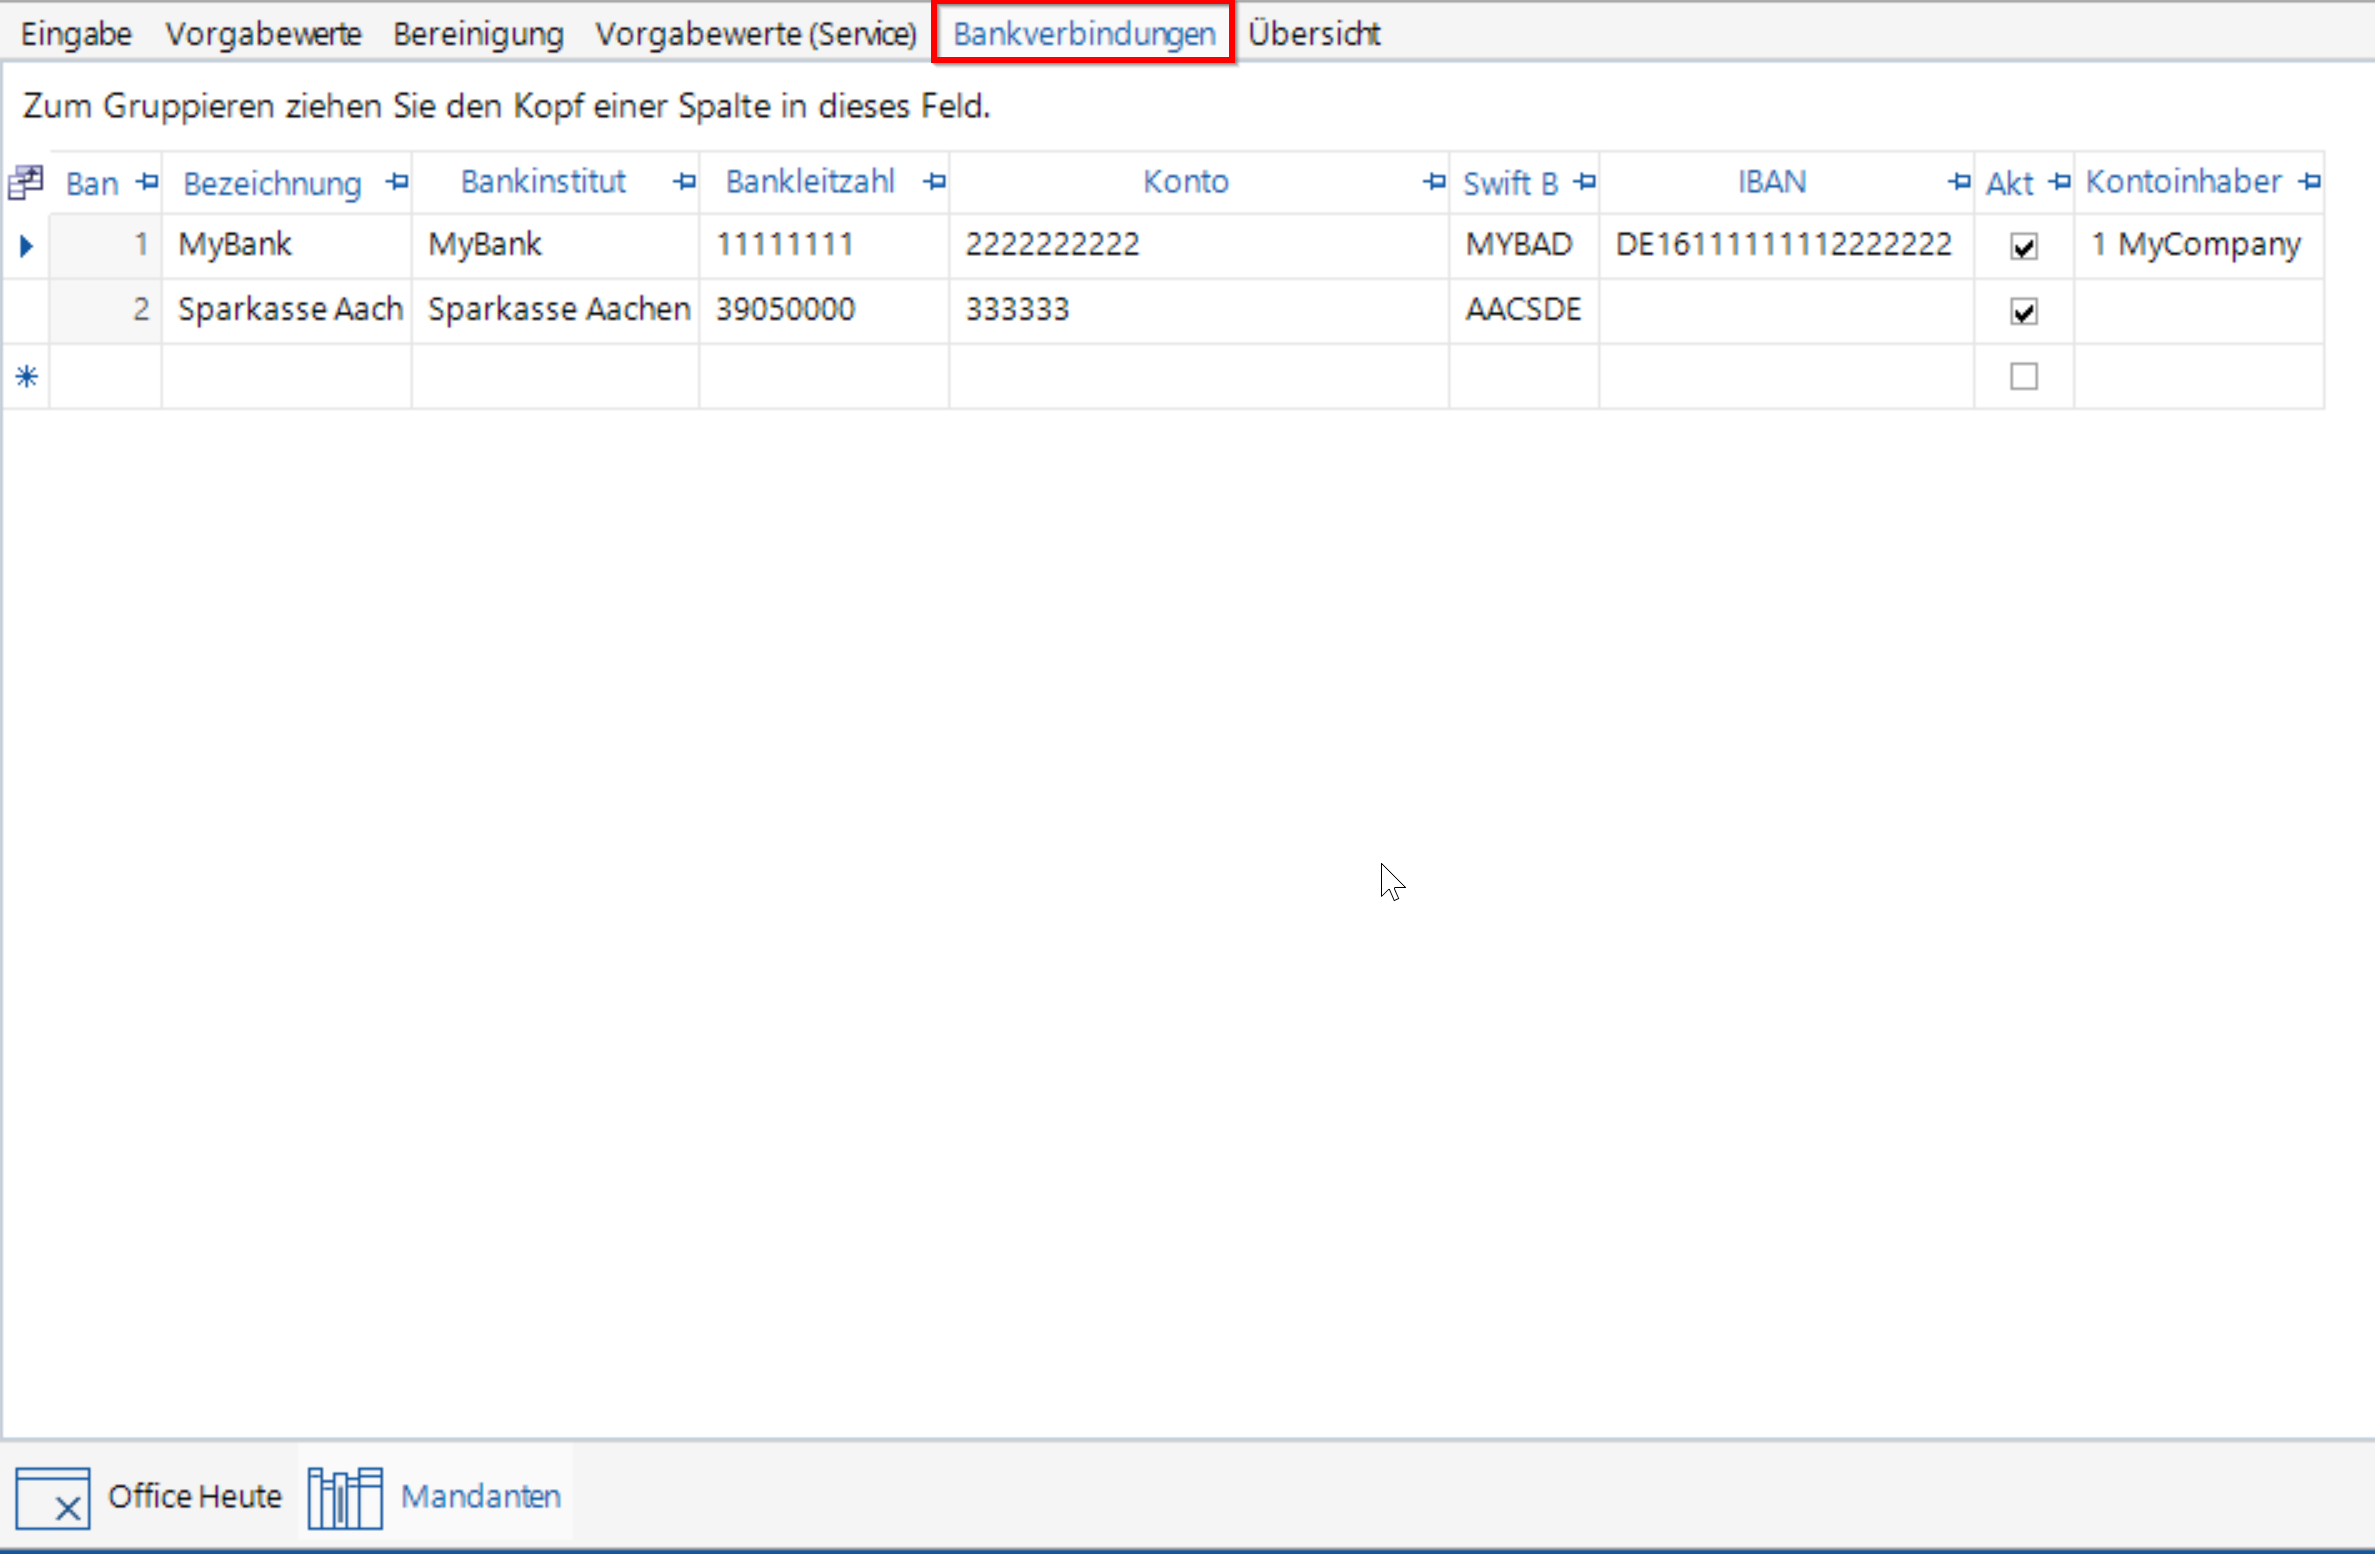Open the Vorgabewerte (Service) tab
The height and width of the screenshot is (1554, 2375).
coord(756,34)
